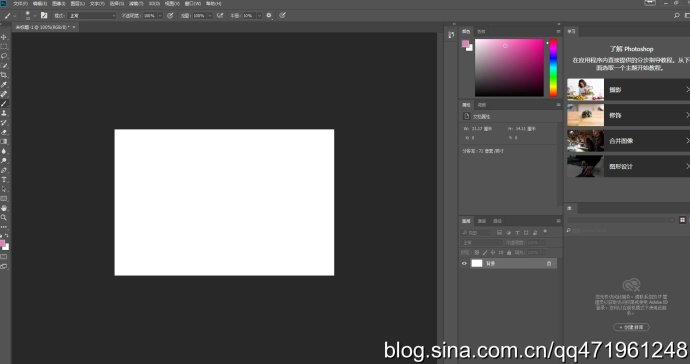Filter layers by pixel layer icon

[499, 232]
